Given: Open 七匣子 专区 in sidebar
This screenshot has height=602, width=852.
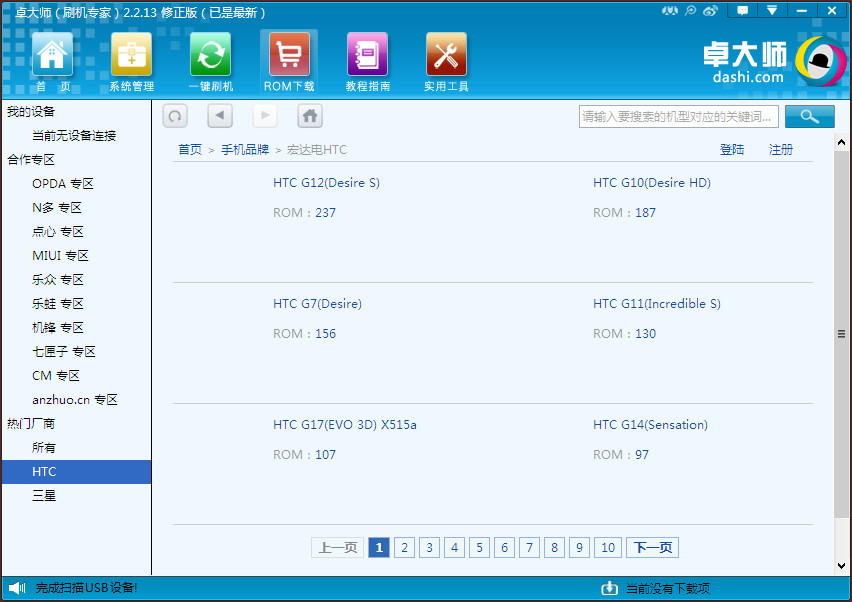Looking at the screenshot, I should pos(77,352).
